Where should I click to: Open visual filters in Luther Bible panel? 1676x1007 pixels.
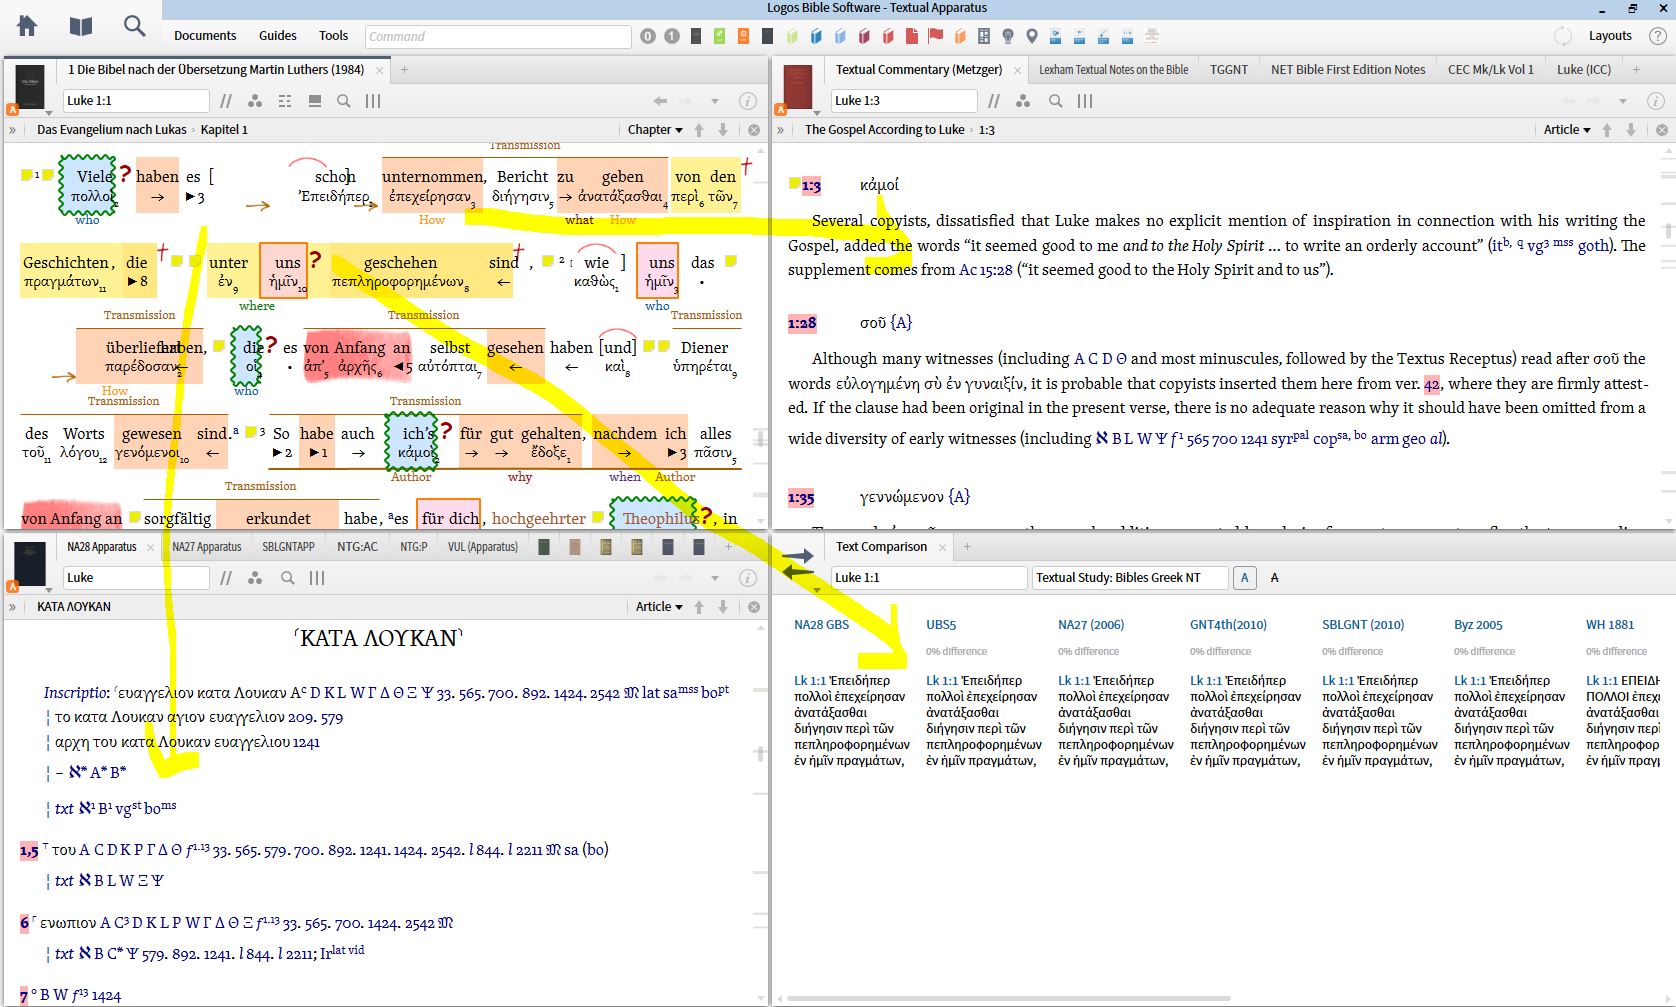coord(256,101)
